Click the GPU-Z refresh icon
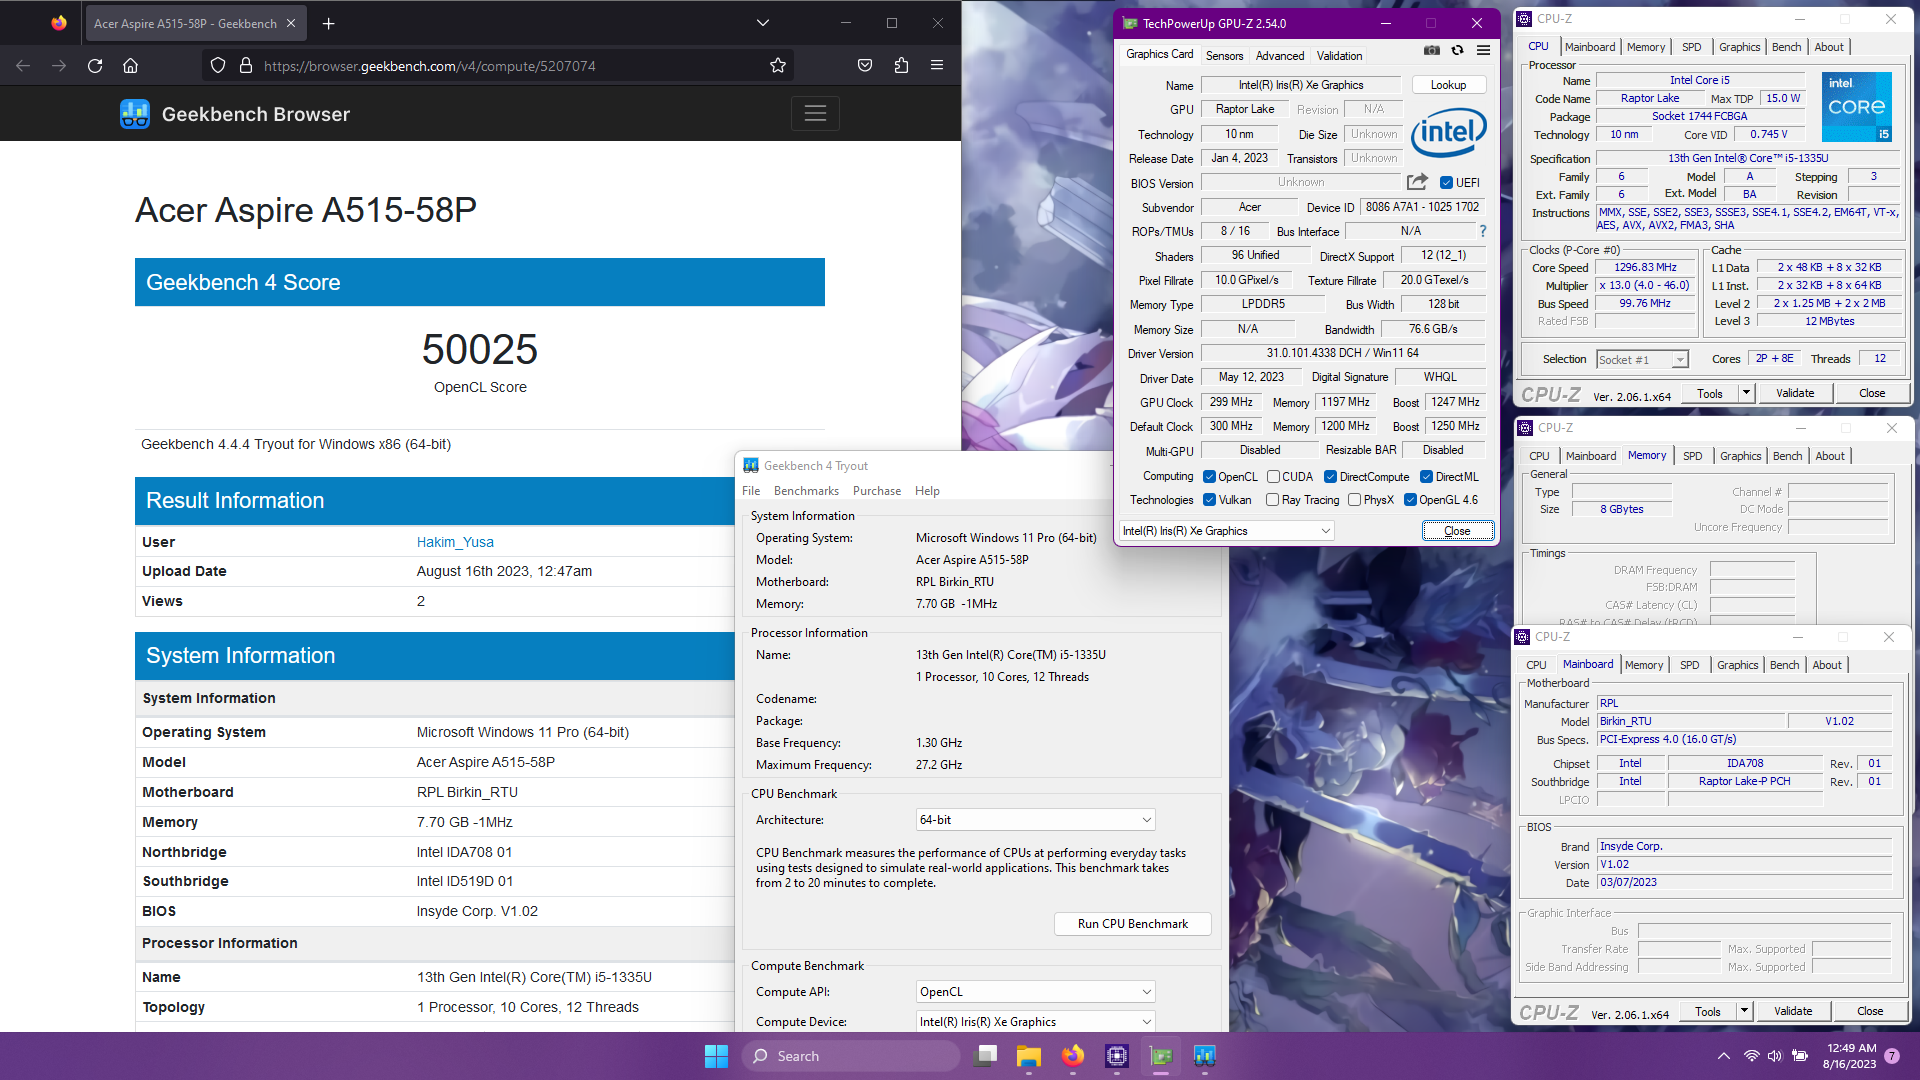The width and height of the screenshot is (1920, 1080). click(x=1458, y=50)
